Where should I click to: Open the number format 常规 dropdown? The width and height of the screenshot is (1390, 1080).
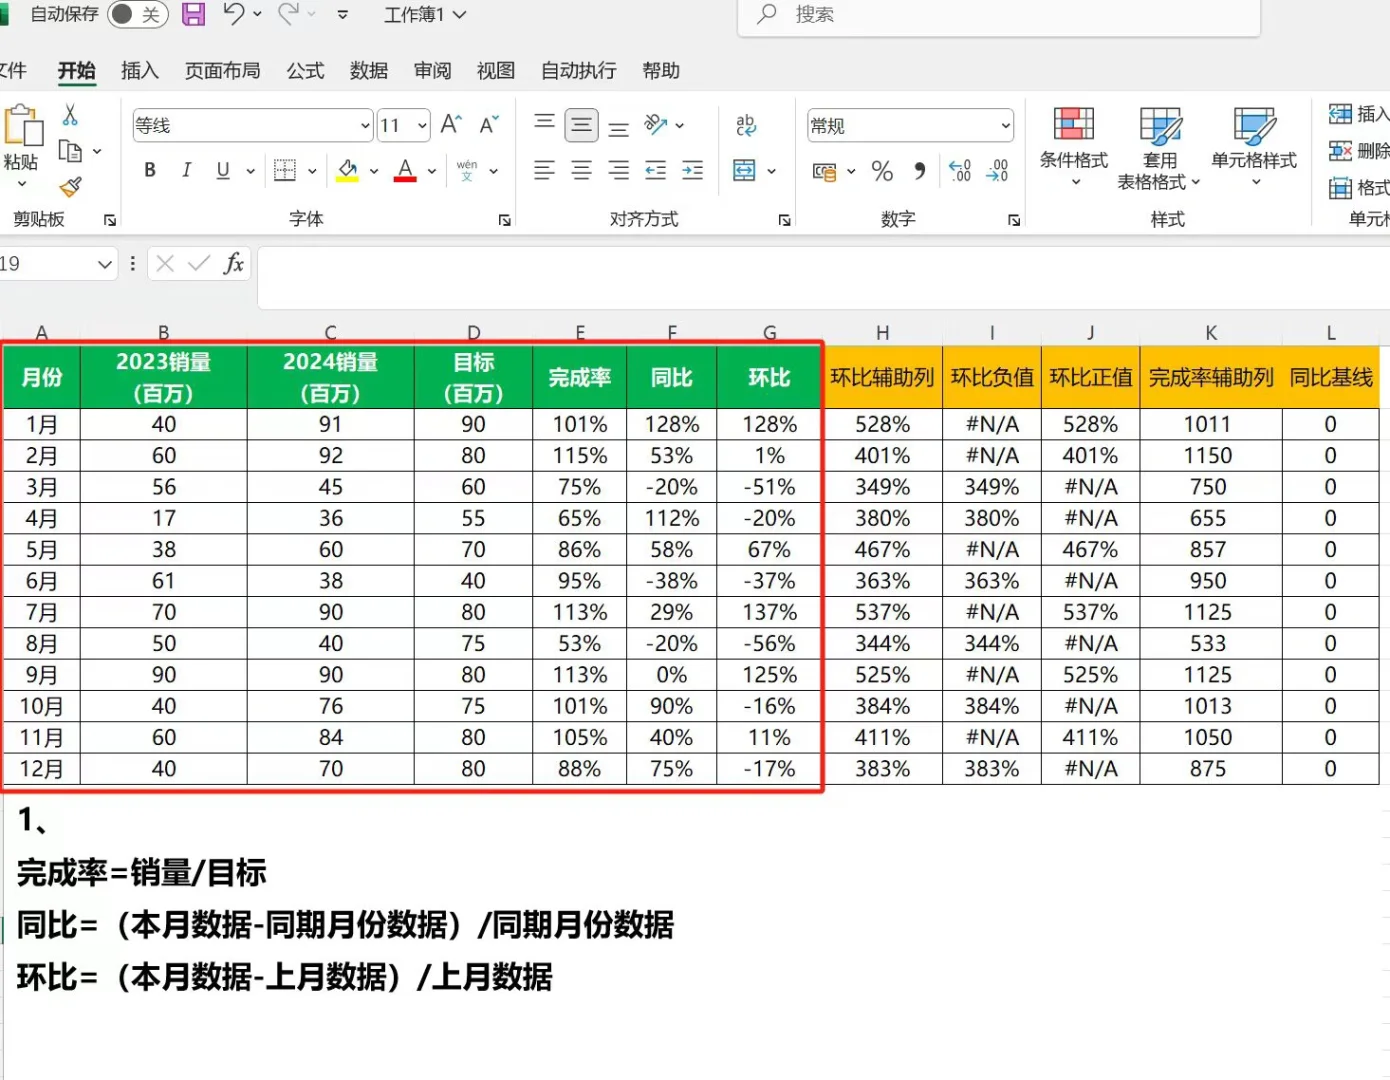click(x=1005, y=126)
